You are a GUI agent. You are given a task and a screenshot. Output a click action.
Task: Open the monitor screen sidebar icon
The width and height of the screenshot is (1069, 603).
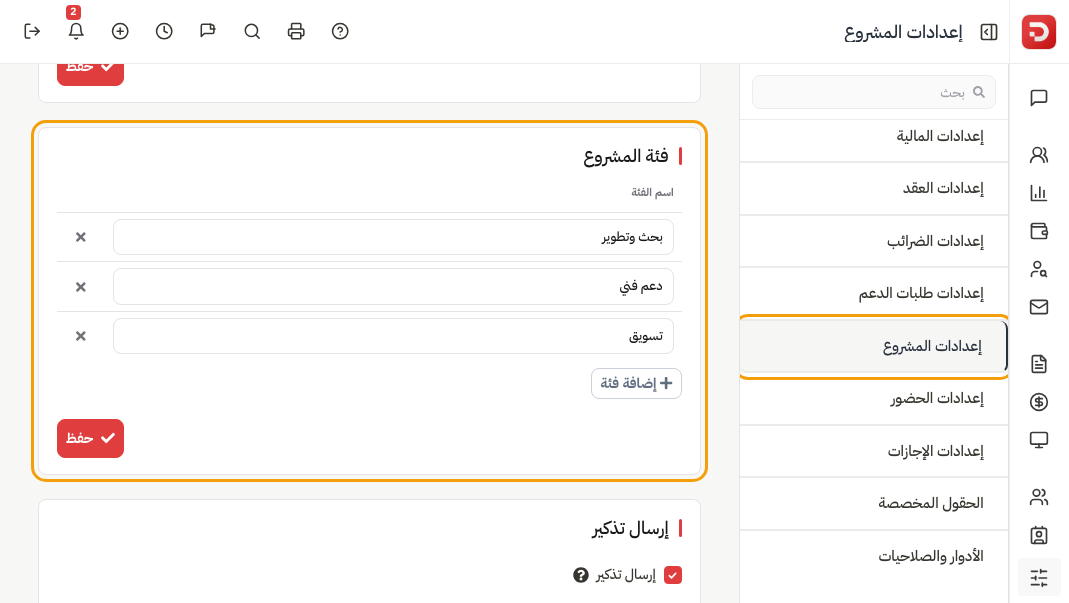tap(1039, 440)
